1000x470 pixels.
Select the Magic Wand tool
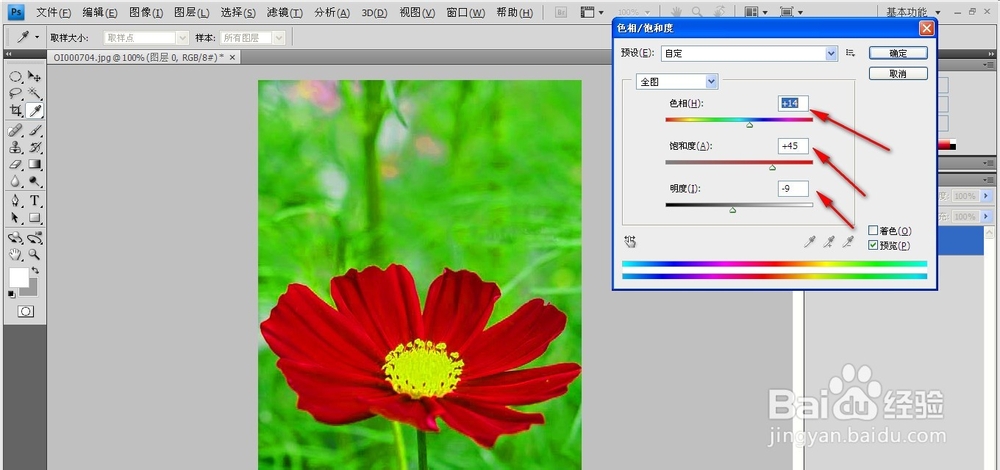(35, 93)
